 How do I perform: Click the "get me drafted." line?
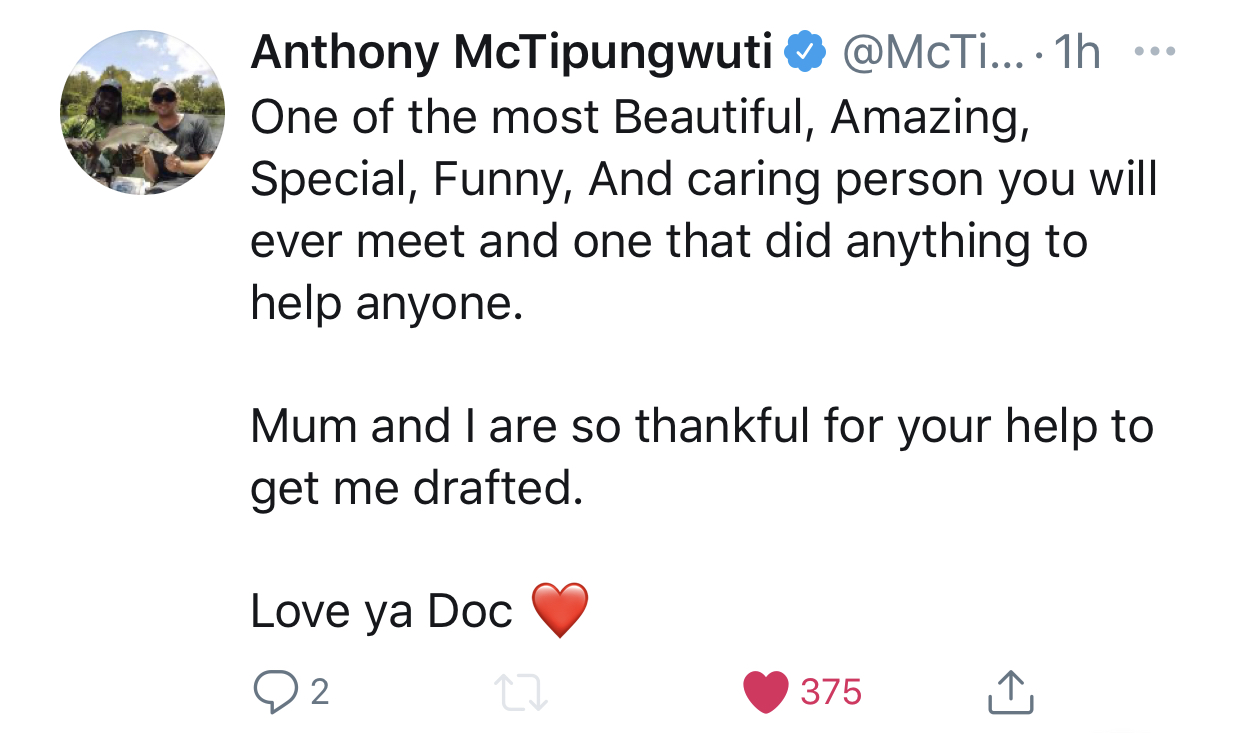(416, 489)
